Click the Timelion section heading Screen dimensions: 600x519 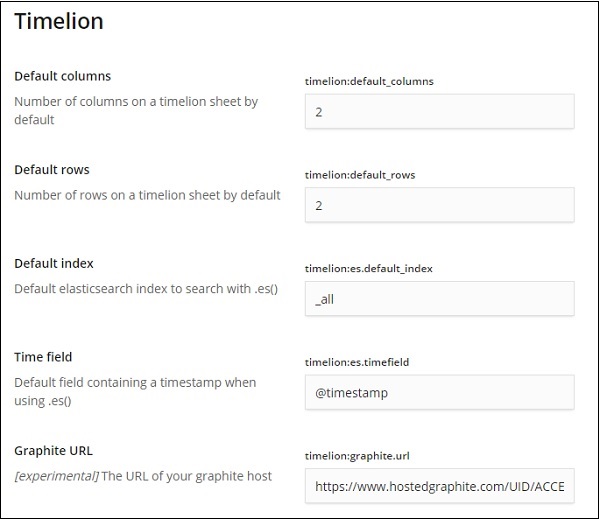pos(59,22)
